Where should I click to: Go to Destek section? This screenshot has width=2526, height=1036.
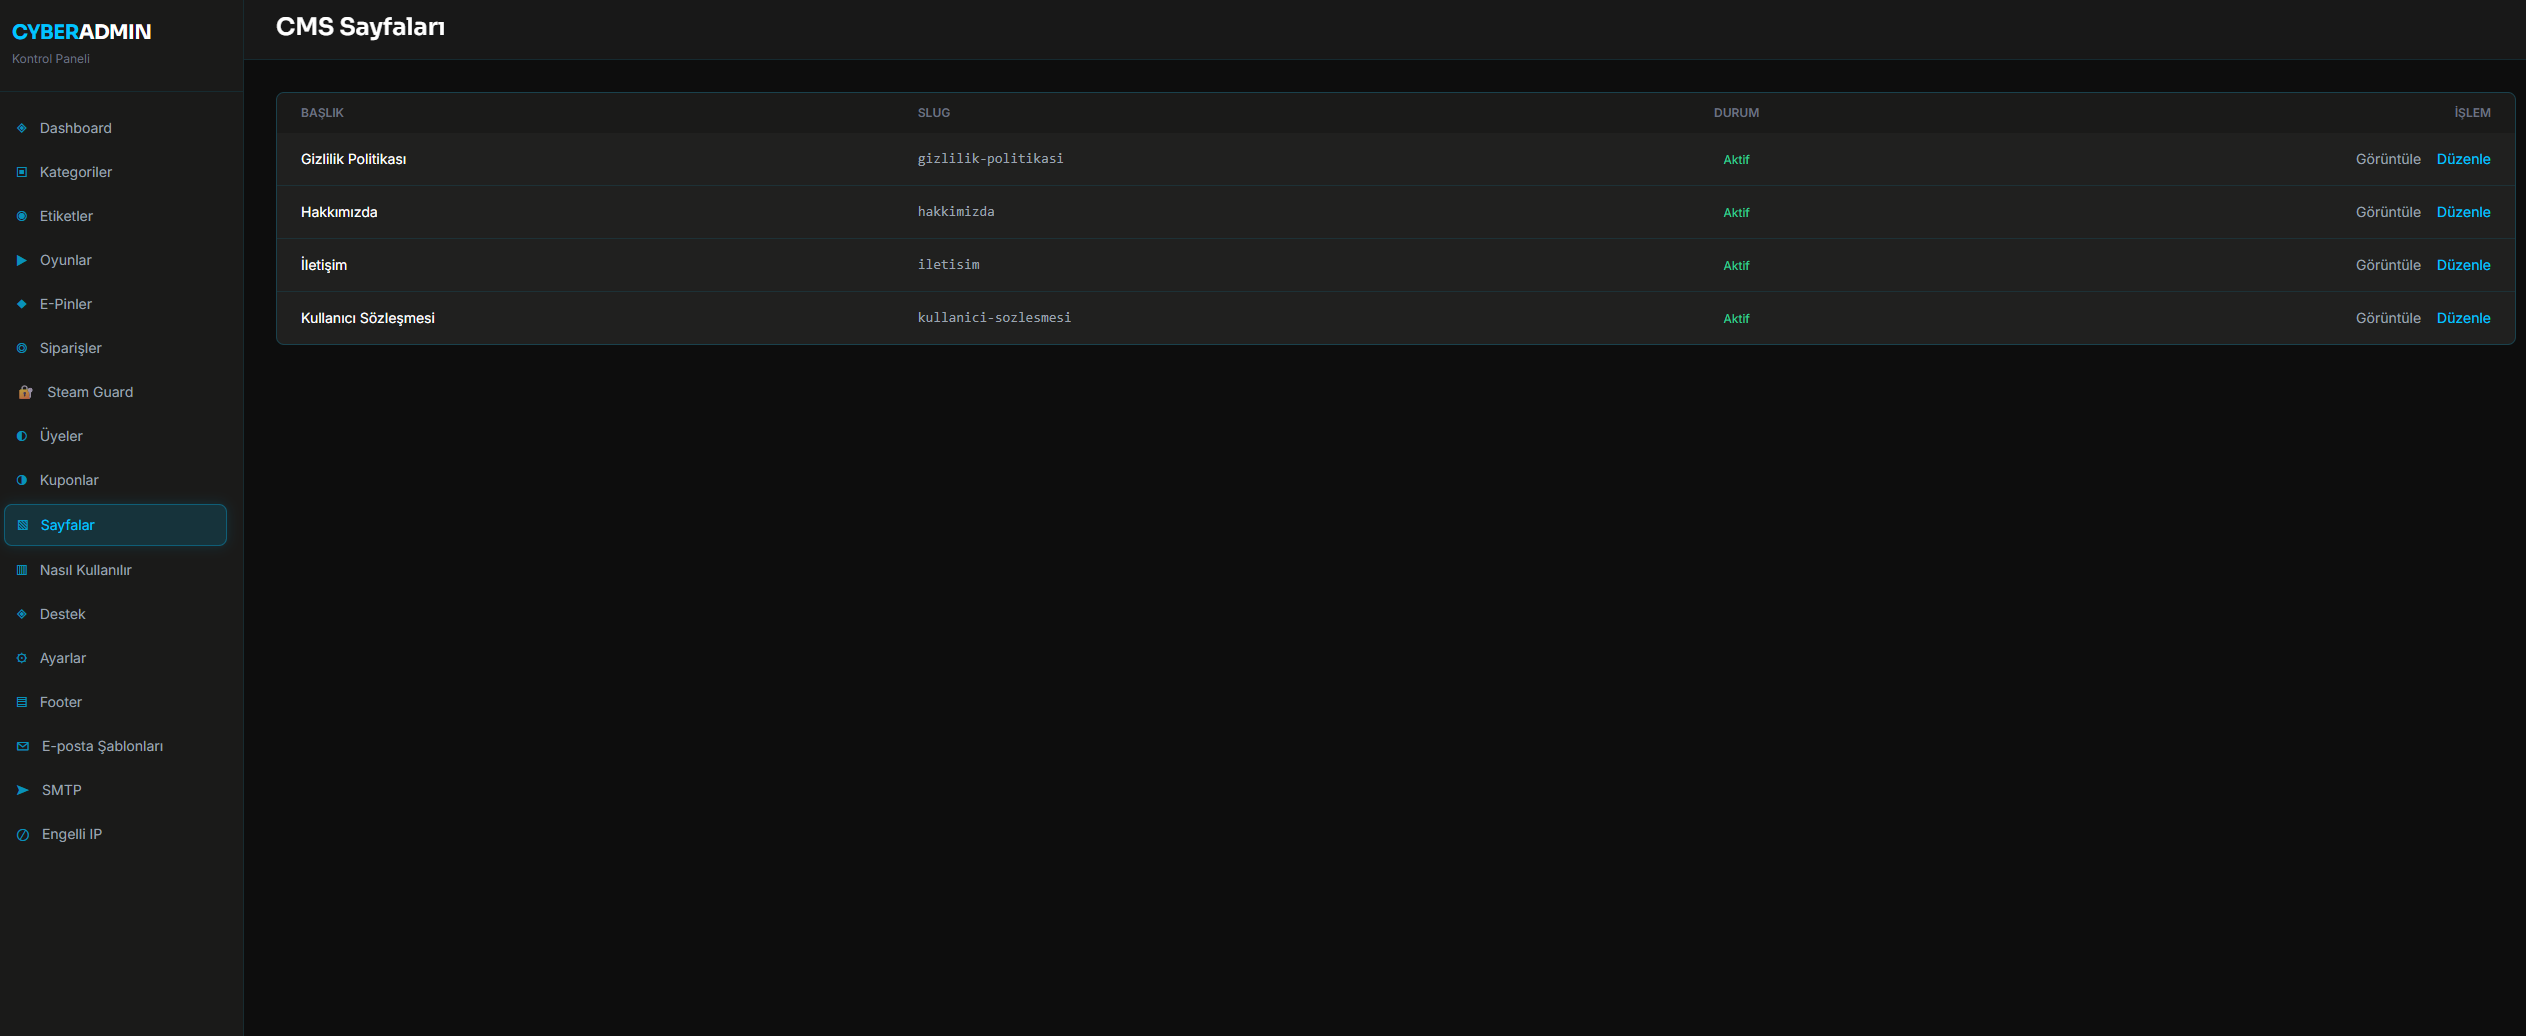click(116, 614)
